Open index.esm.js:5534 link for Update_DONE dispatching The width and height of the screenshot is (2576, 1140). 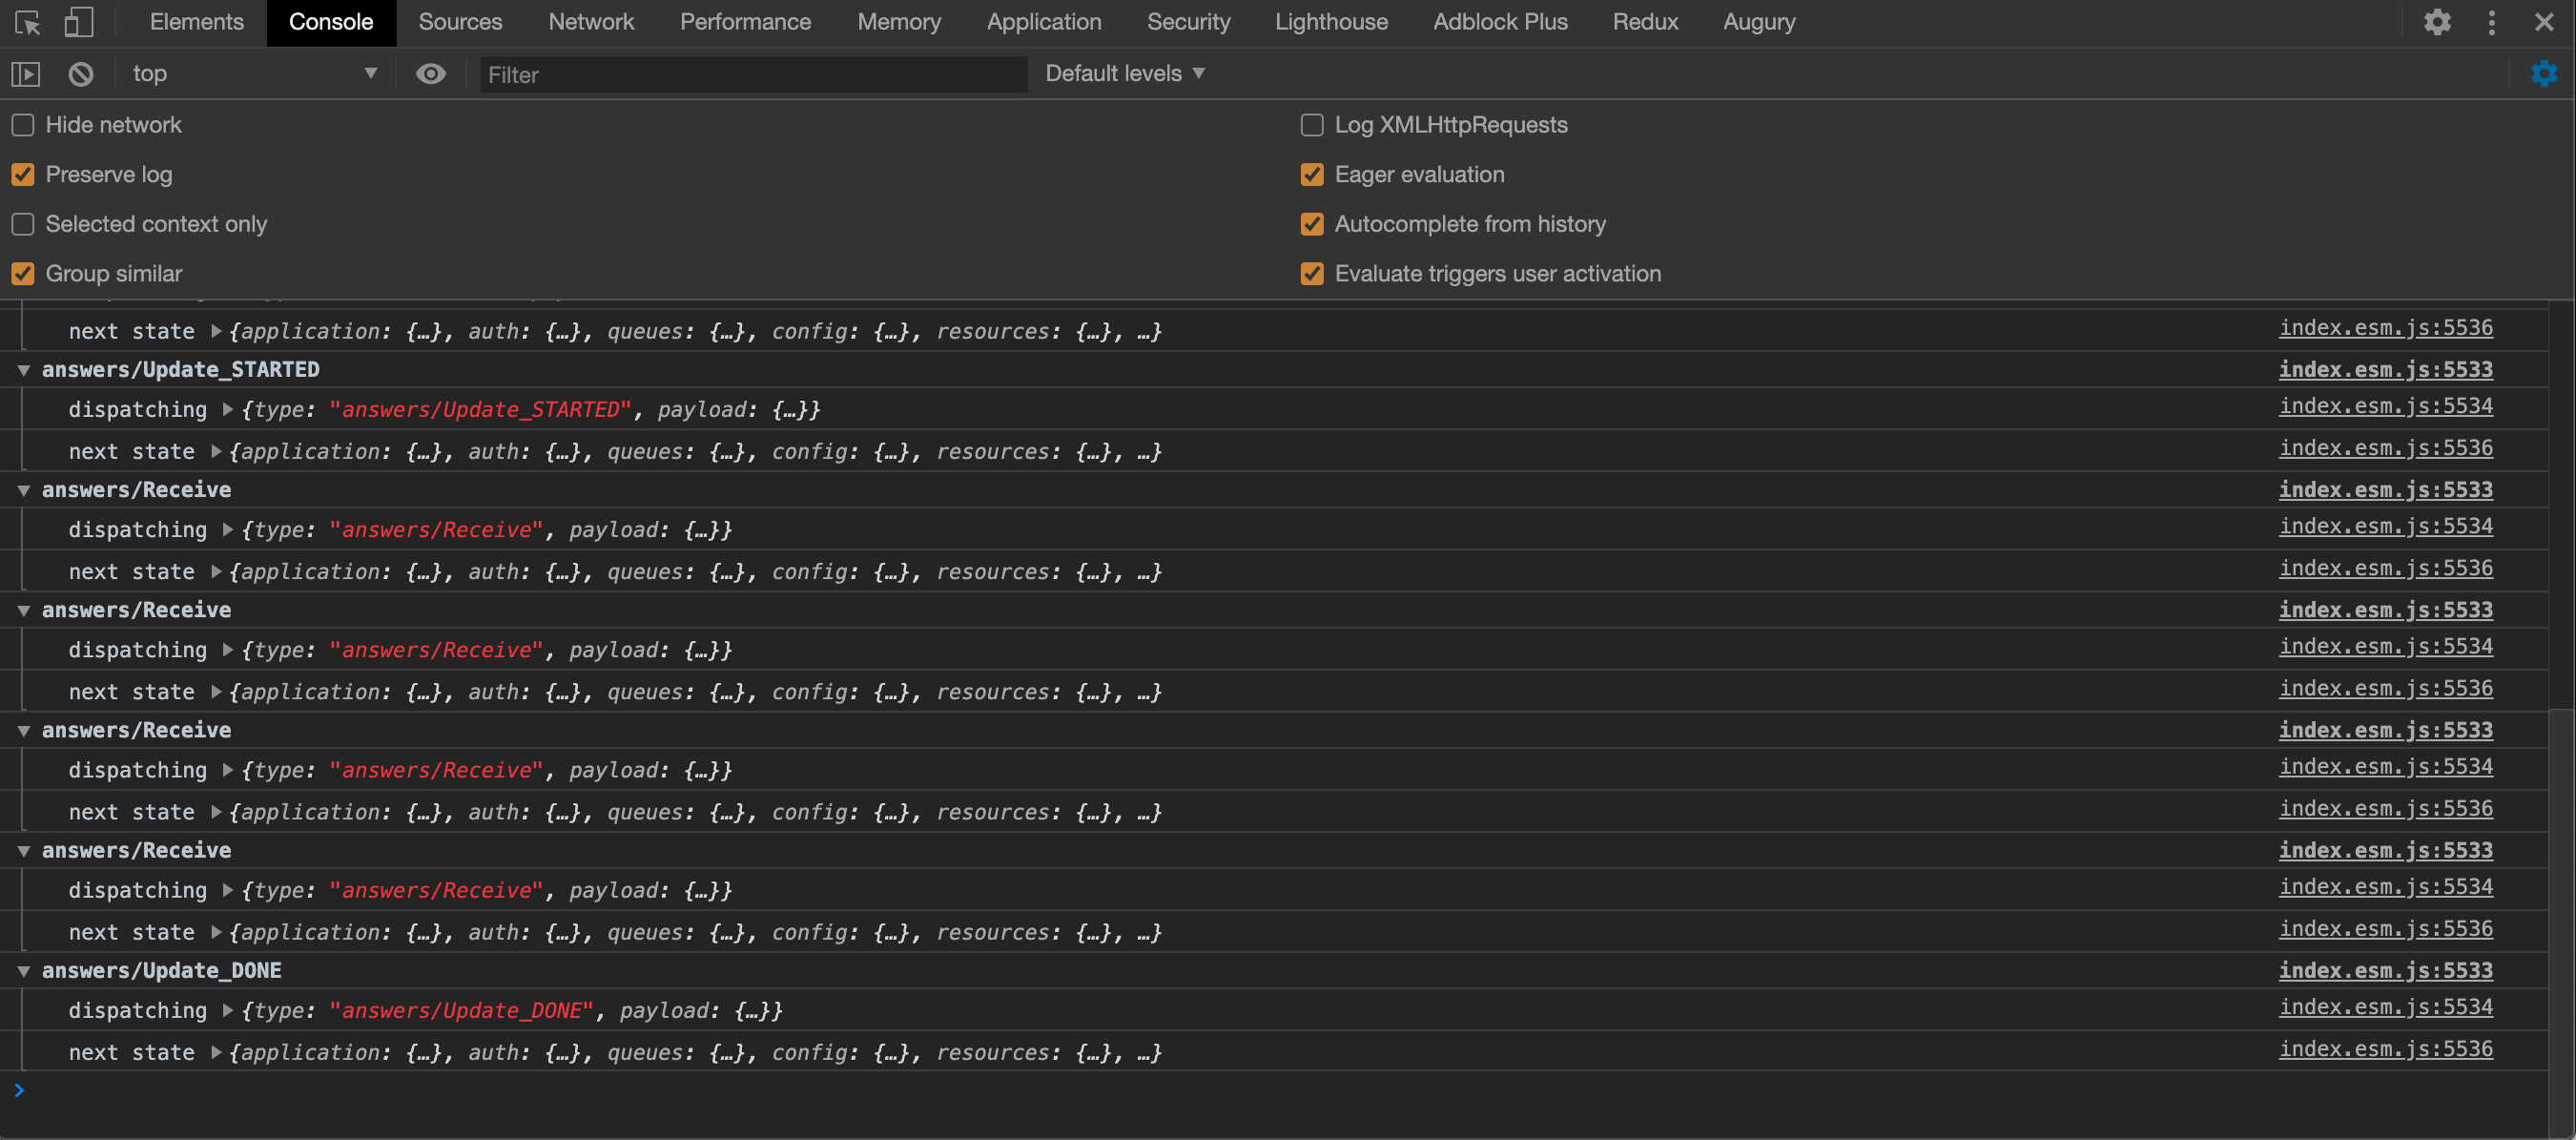2386,1008
